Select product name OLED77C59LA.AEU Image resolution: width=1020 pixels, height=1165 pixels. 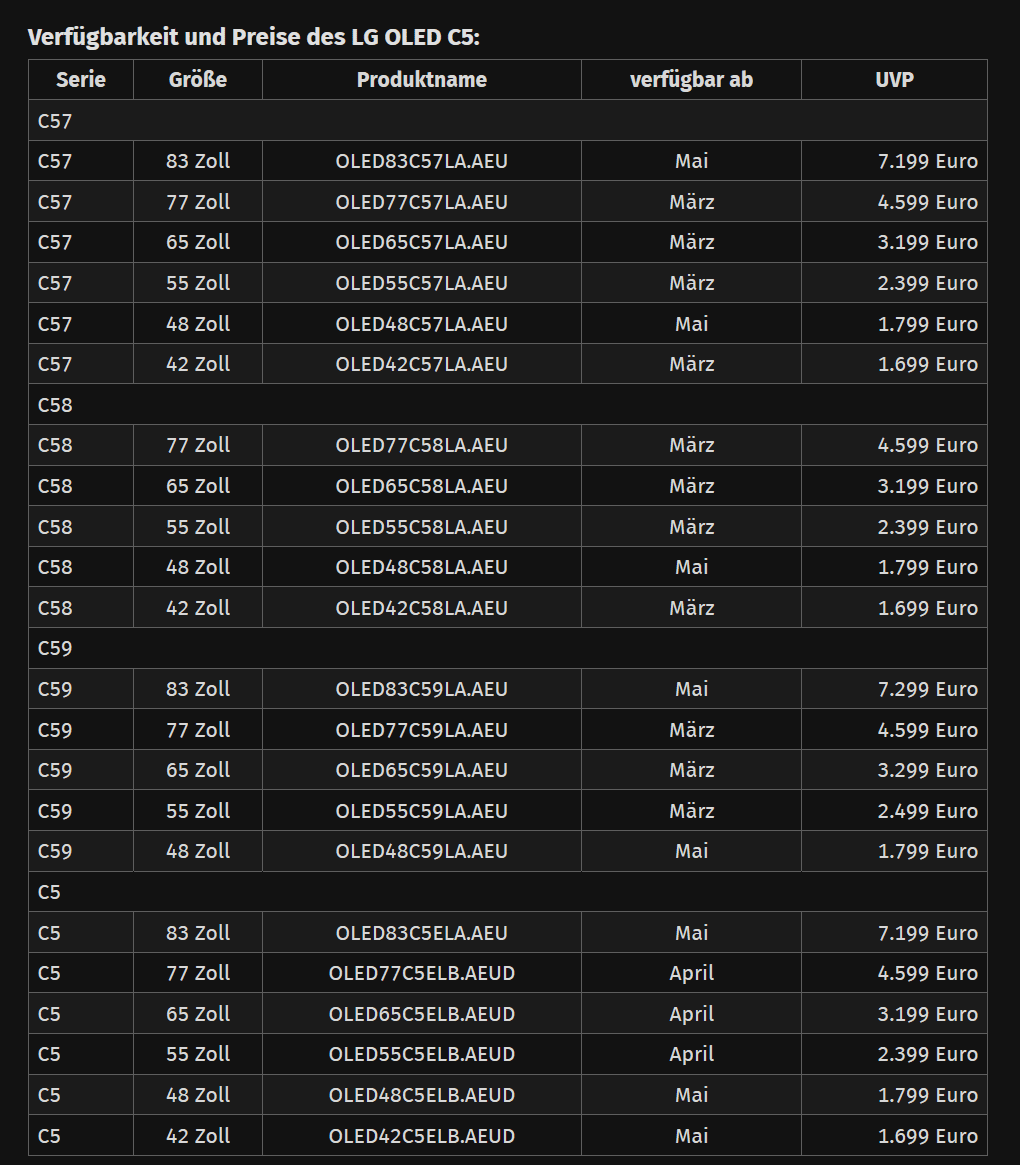tap(421, 730)
